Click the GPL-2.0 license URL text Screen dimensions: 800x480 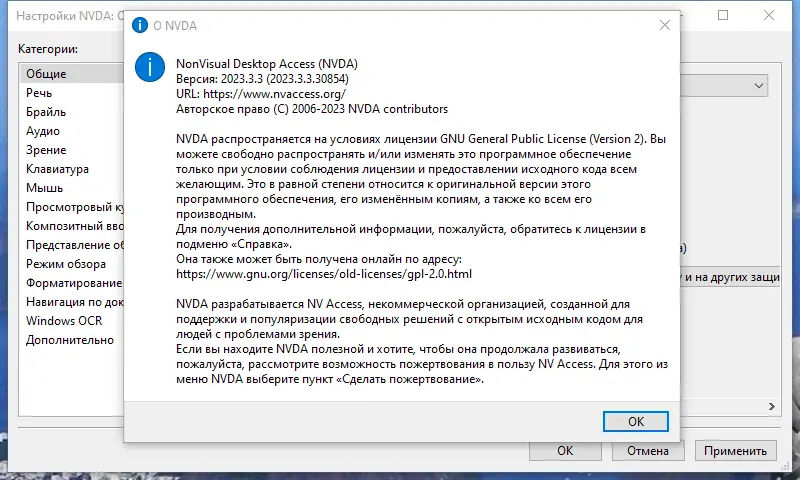click(x=324, y=274)
